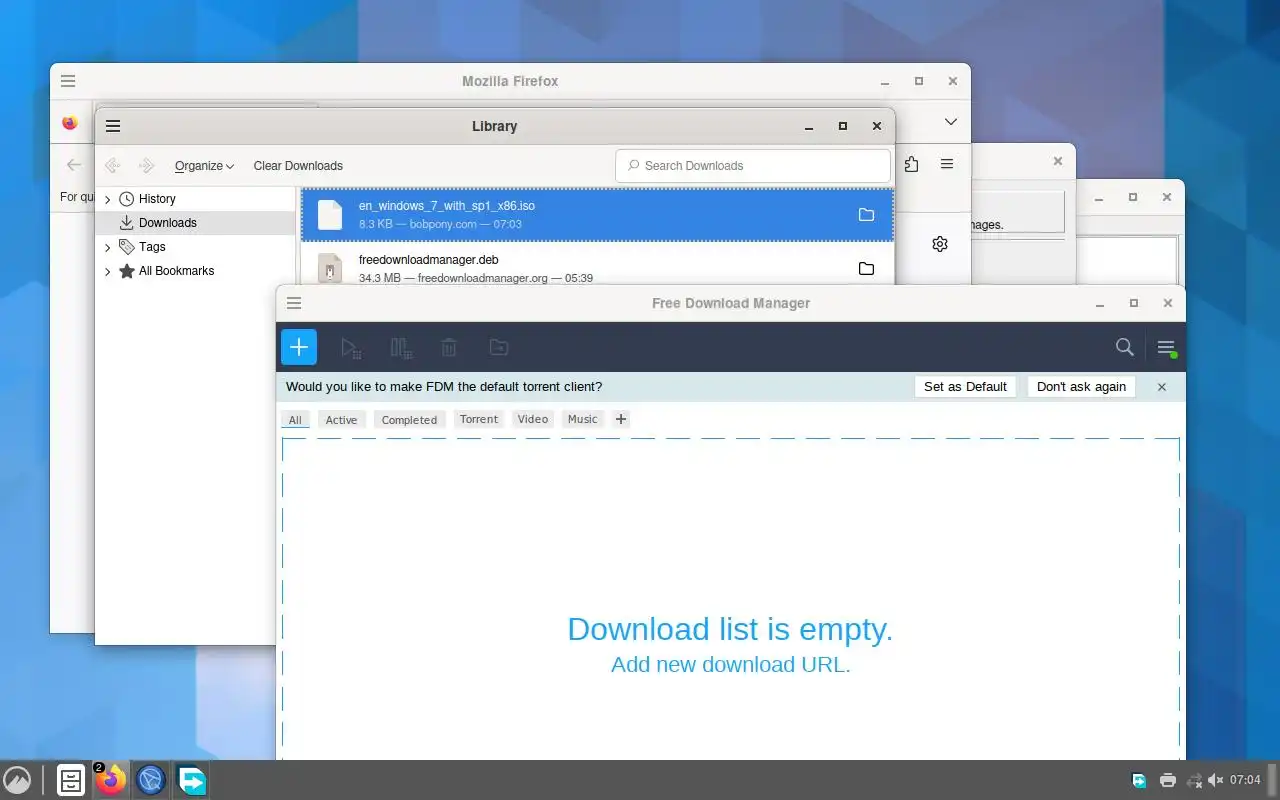Select the Torrent filter tab
The width and height of the screenshot is (1280, 800).
click(x=479, y=420)
